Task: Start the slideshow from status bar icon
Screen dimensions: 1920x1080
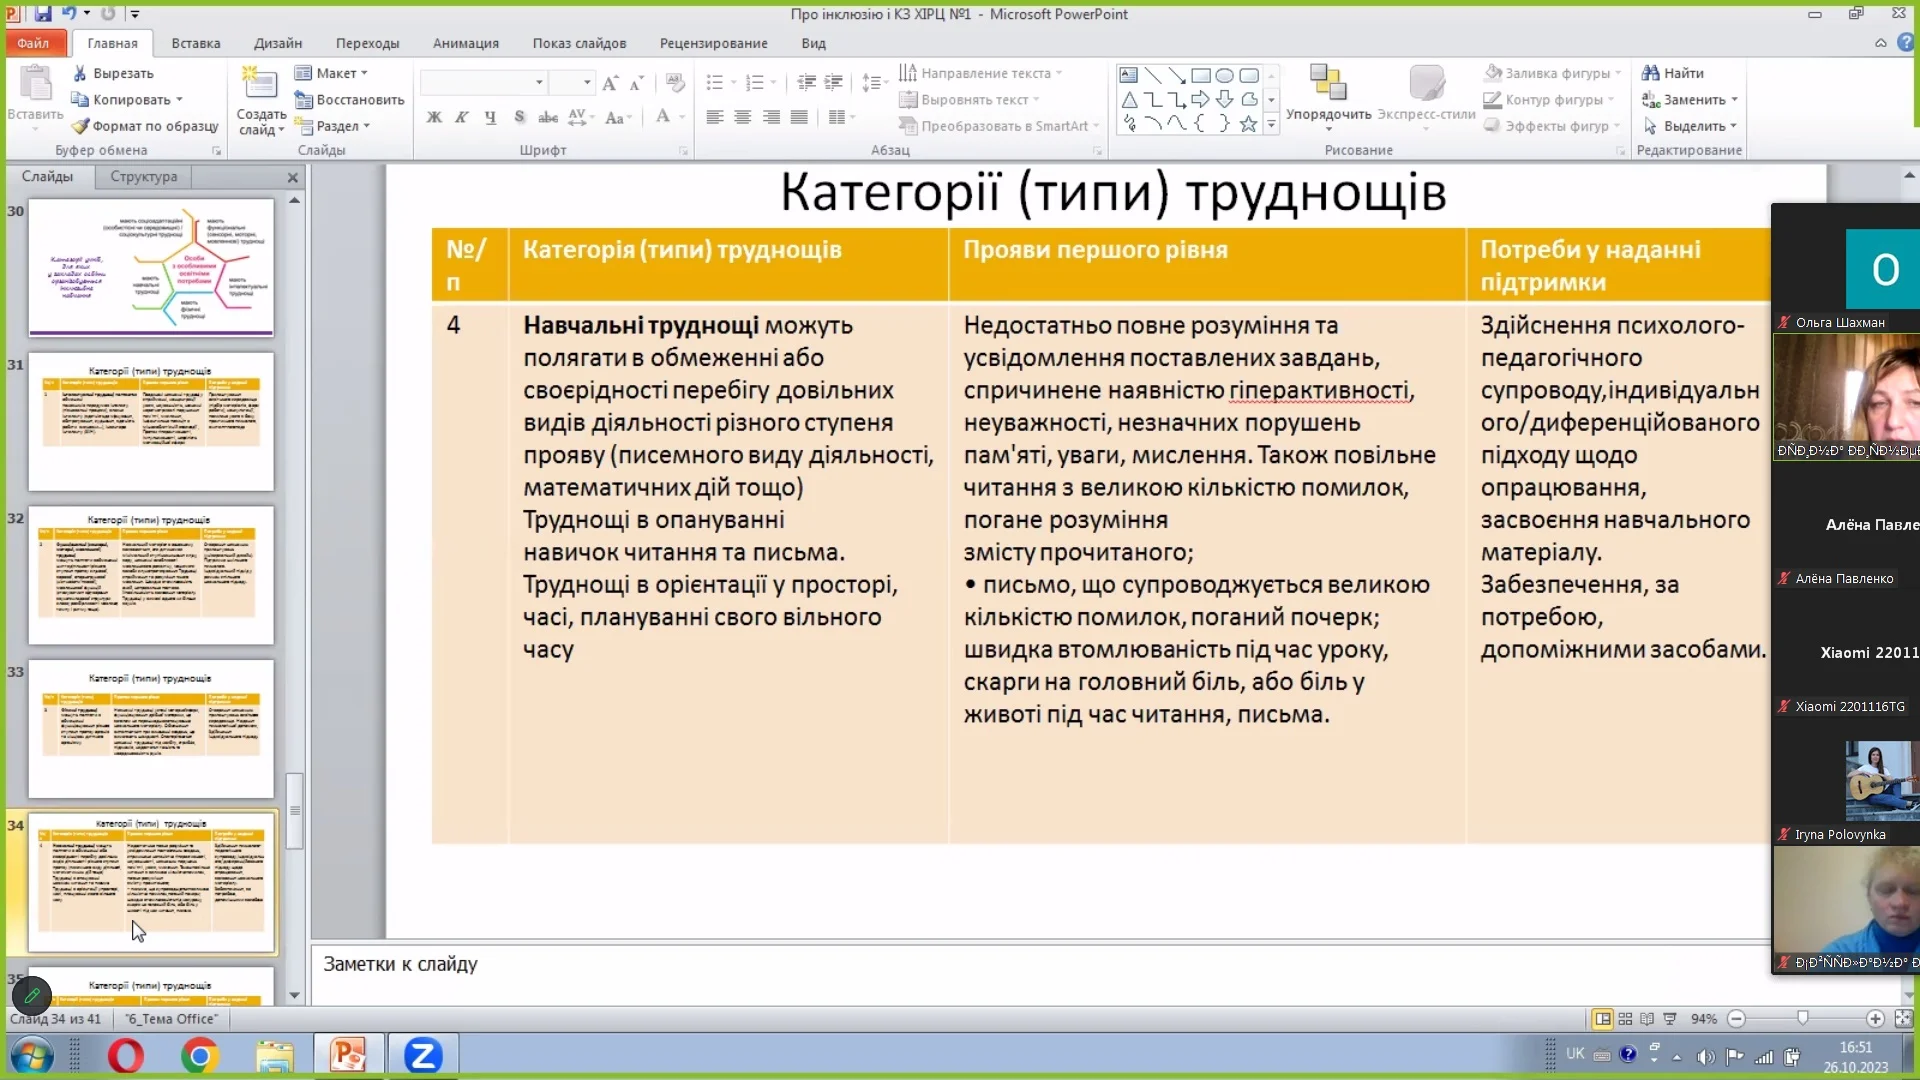Action: 1669,1019
